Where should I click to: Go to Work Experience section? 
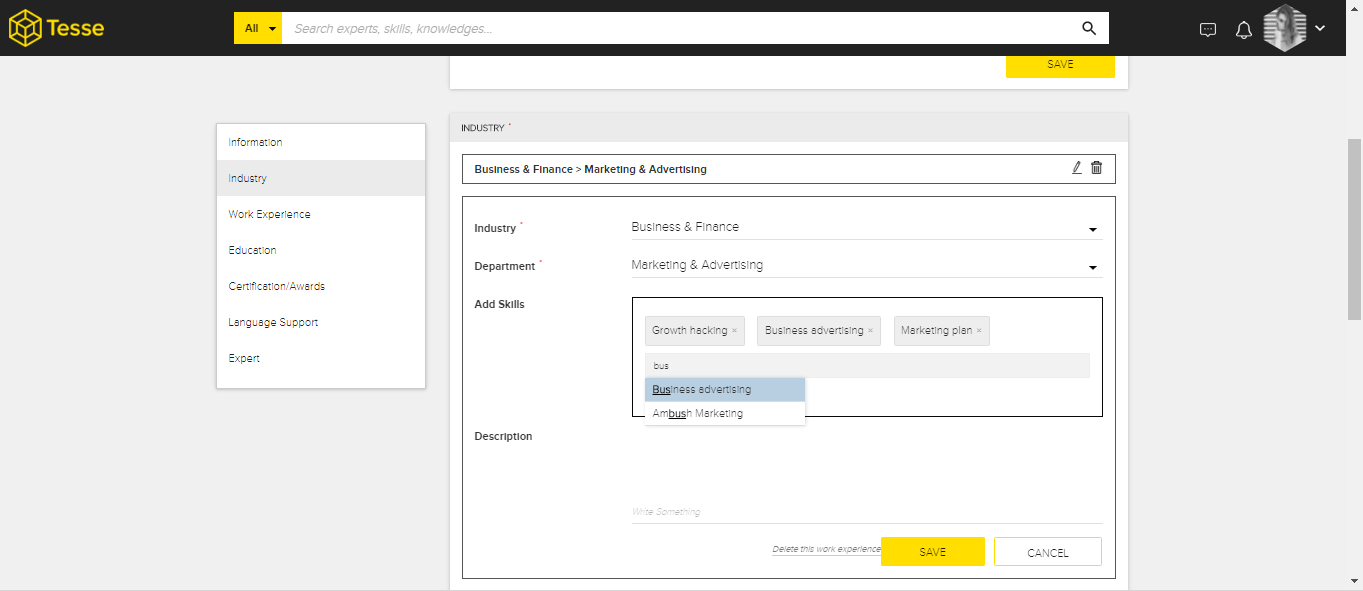click(321, 214)
